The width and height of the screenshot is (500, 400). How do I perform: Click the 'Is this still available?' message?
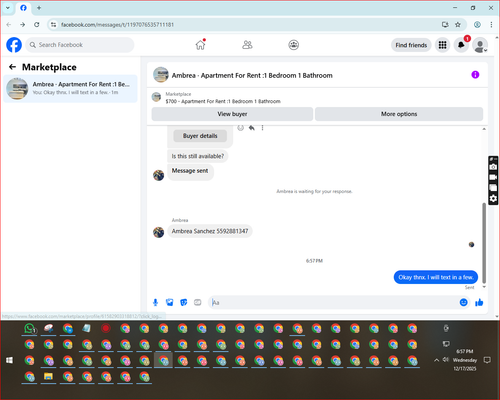click(x=198, y=156)
